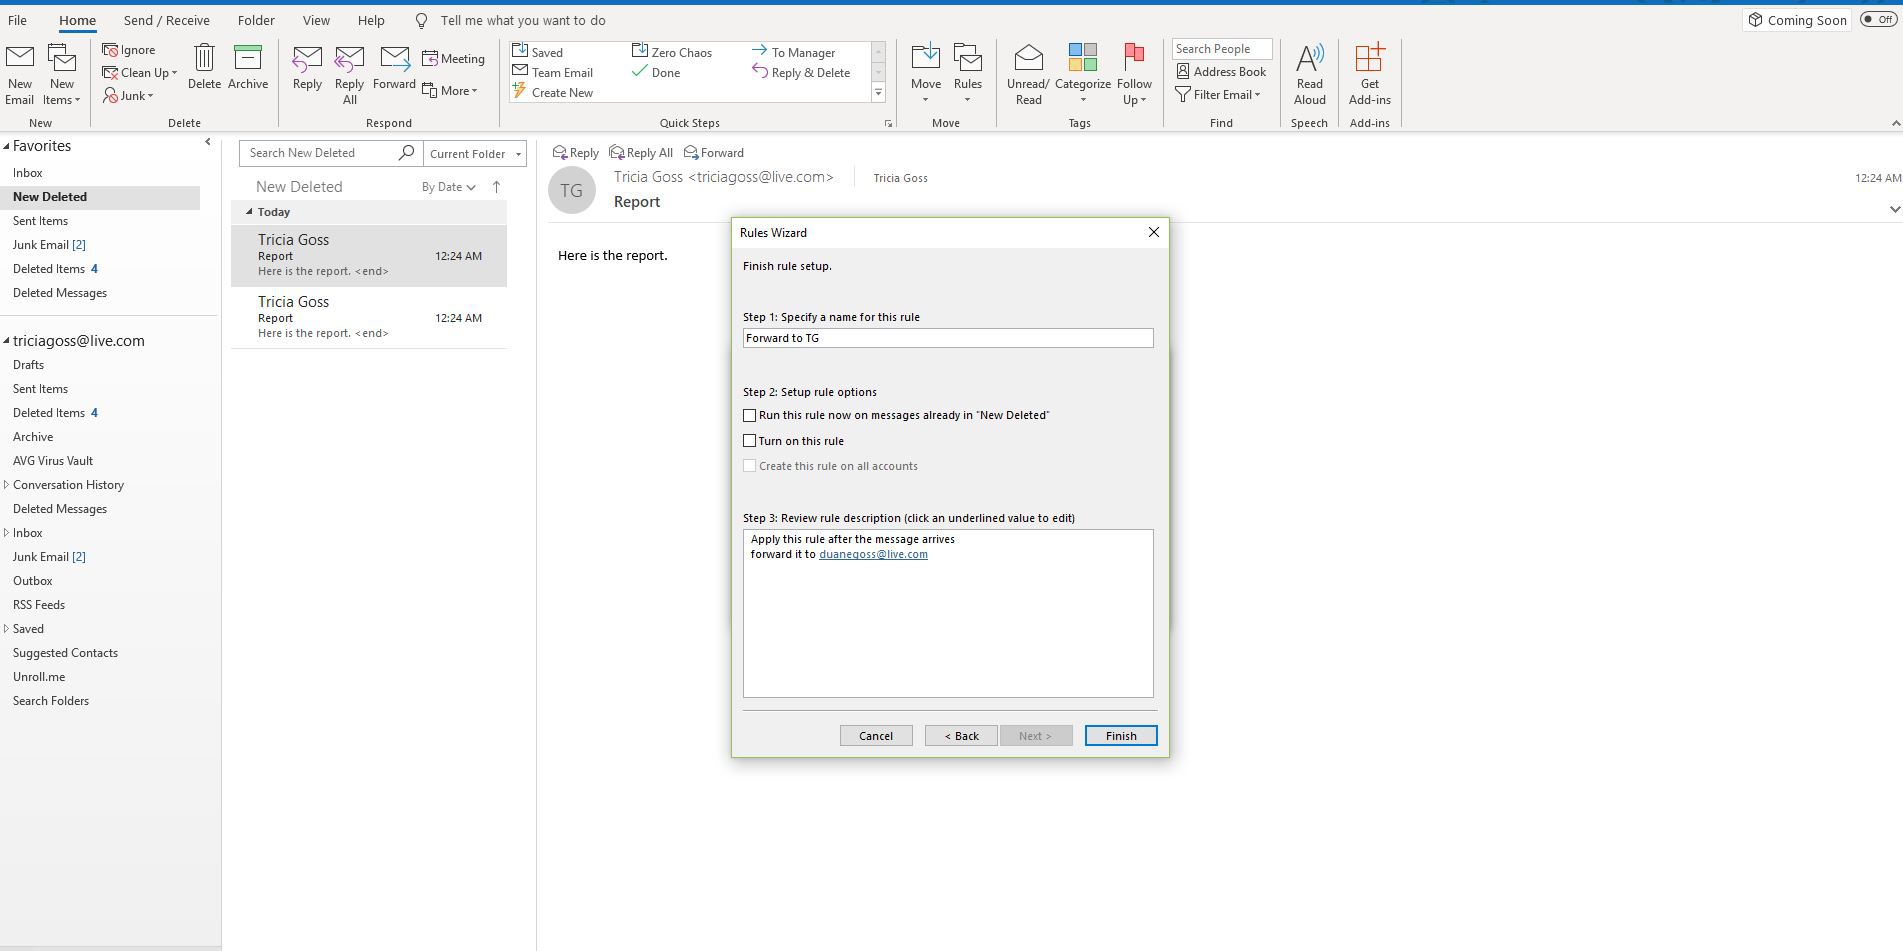This screenshot has height=951, width=1903.
Task: Open the Current Folder search scope dropdown
Action: (x=476, y=153)
